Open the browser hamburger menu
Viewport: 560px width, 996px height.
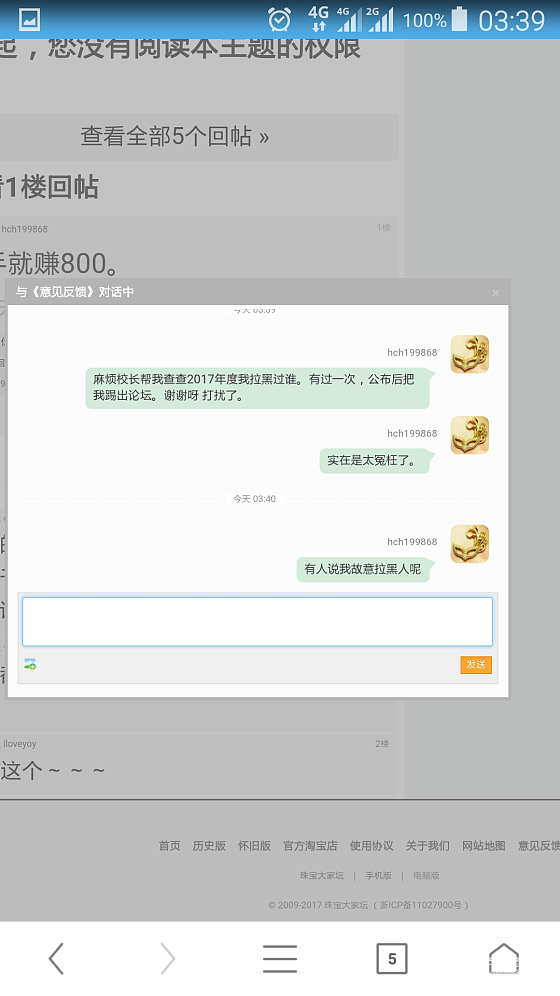[x=280, y=959]
